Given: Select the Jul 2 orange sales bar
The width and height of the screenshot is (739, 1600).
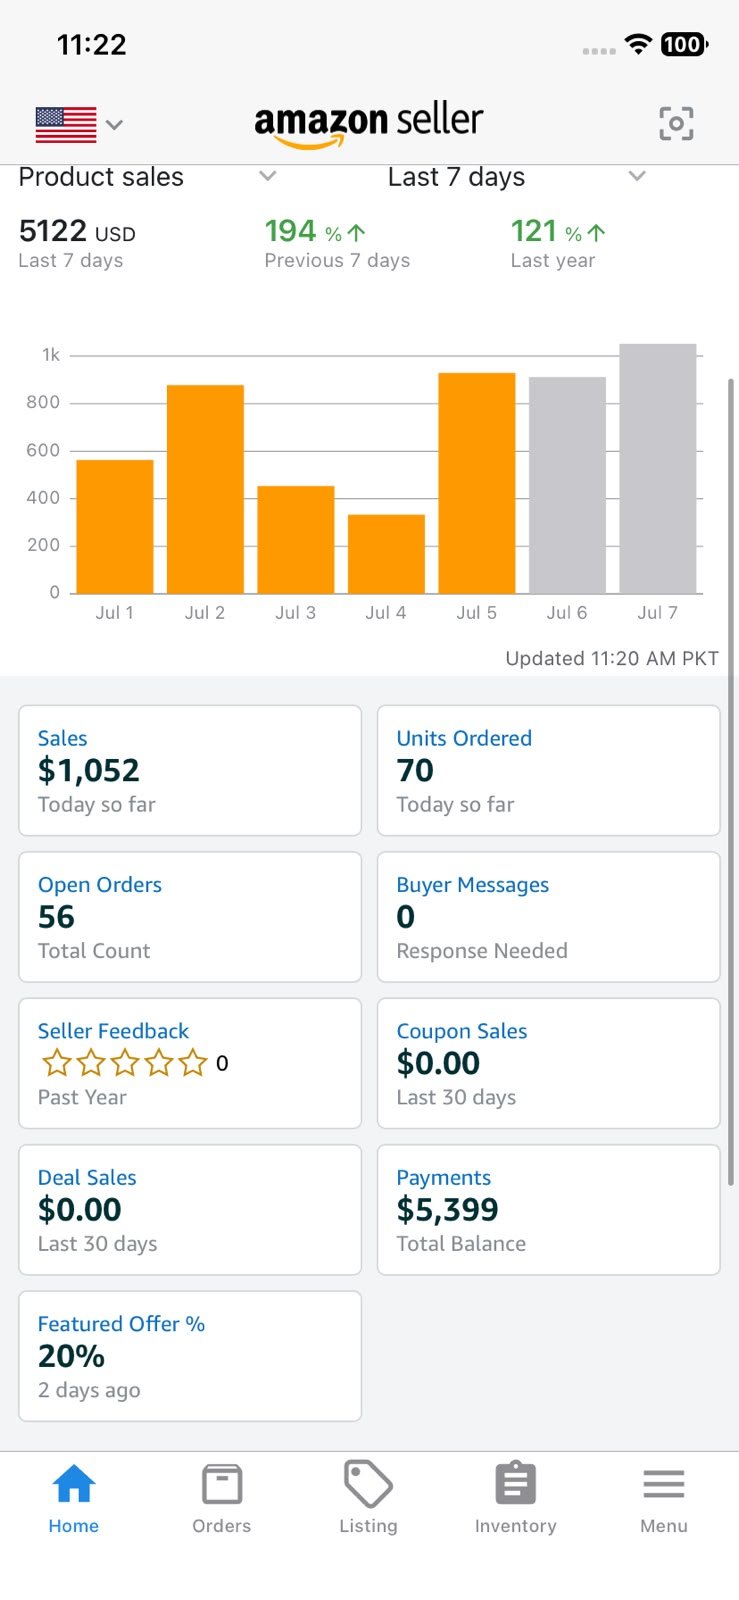Looking at the screenshot, I should point(205,489).
